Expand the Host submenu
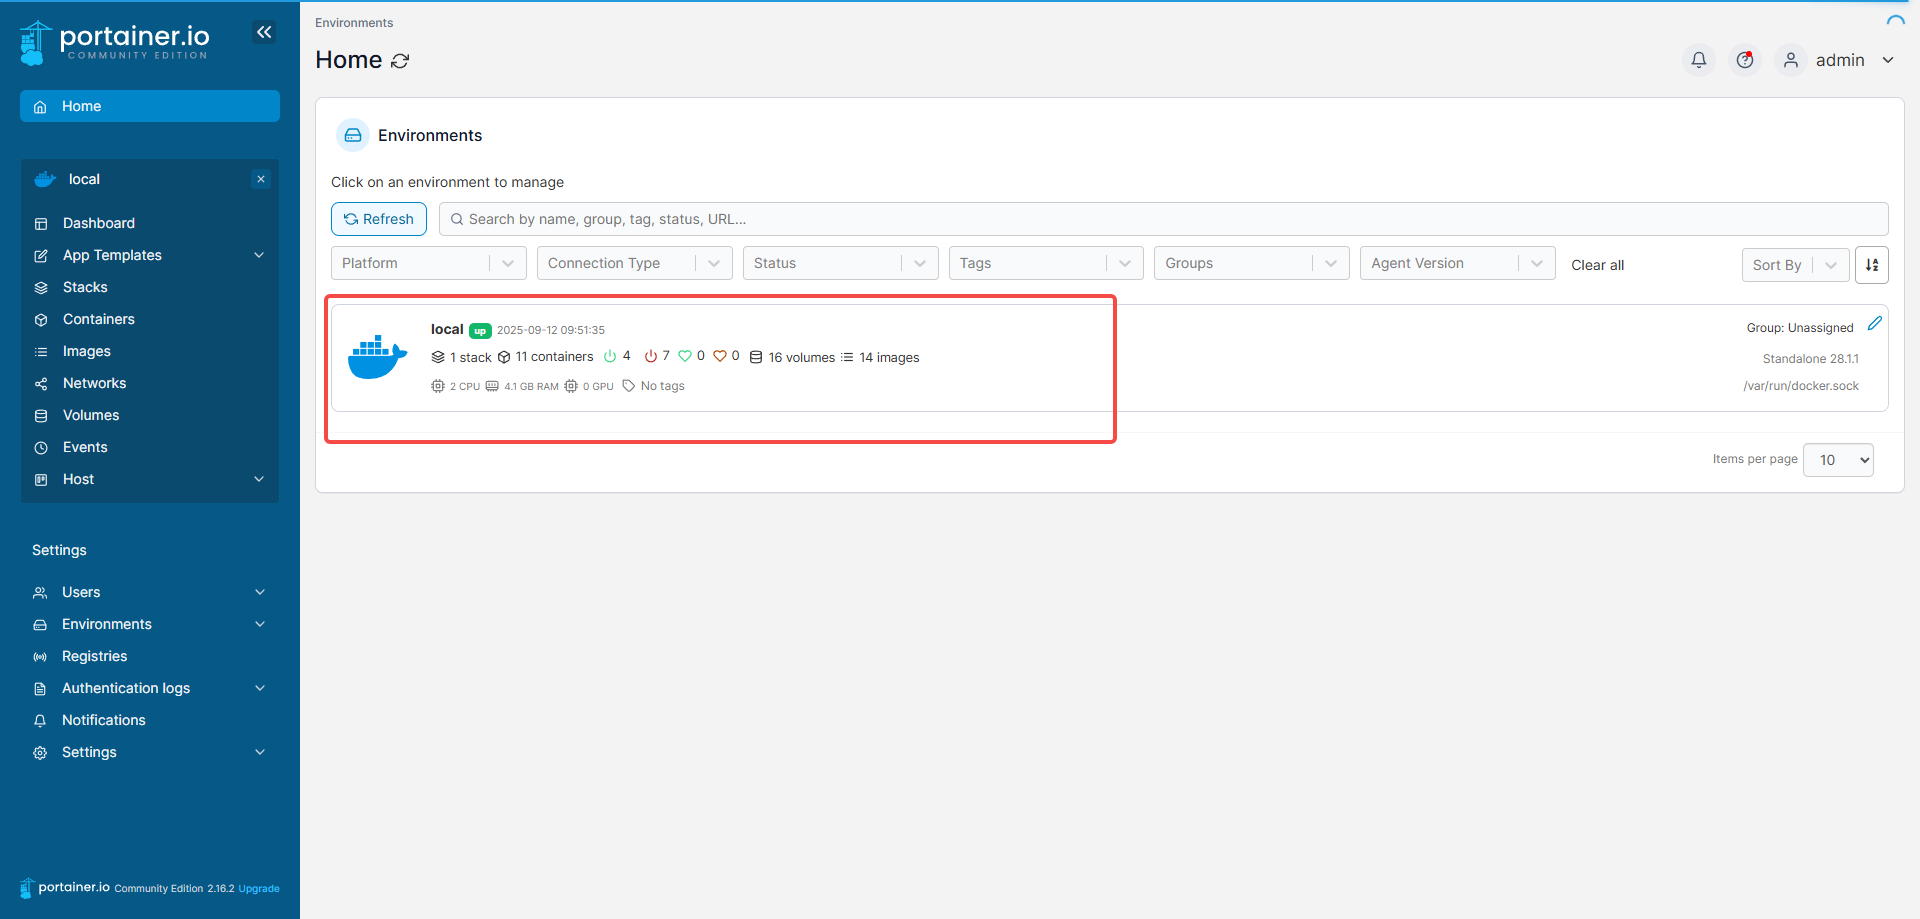1920x919 pixels. (x=259, y=479)
